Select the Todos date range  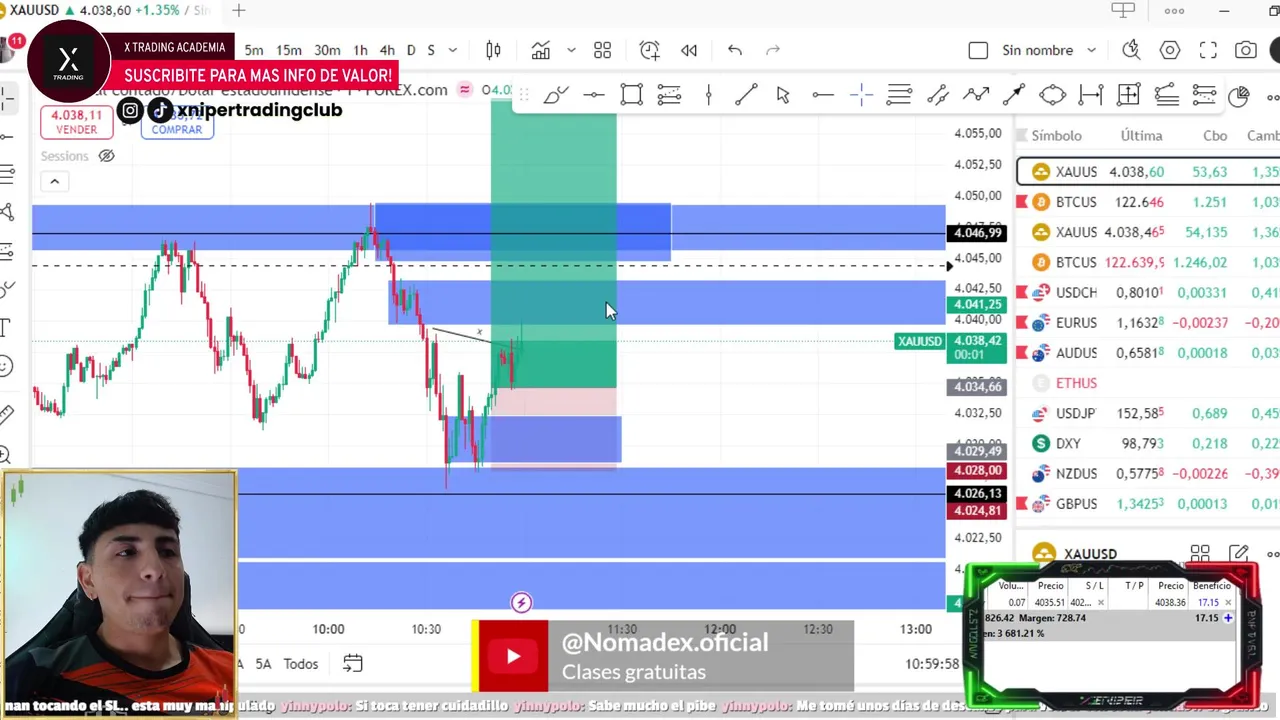301,663
